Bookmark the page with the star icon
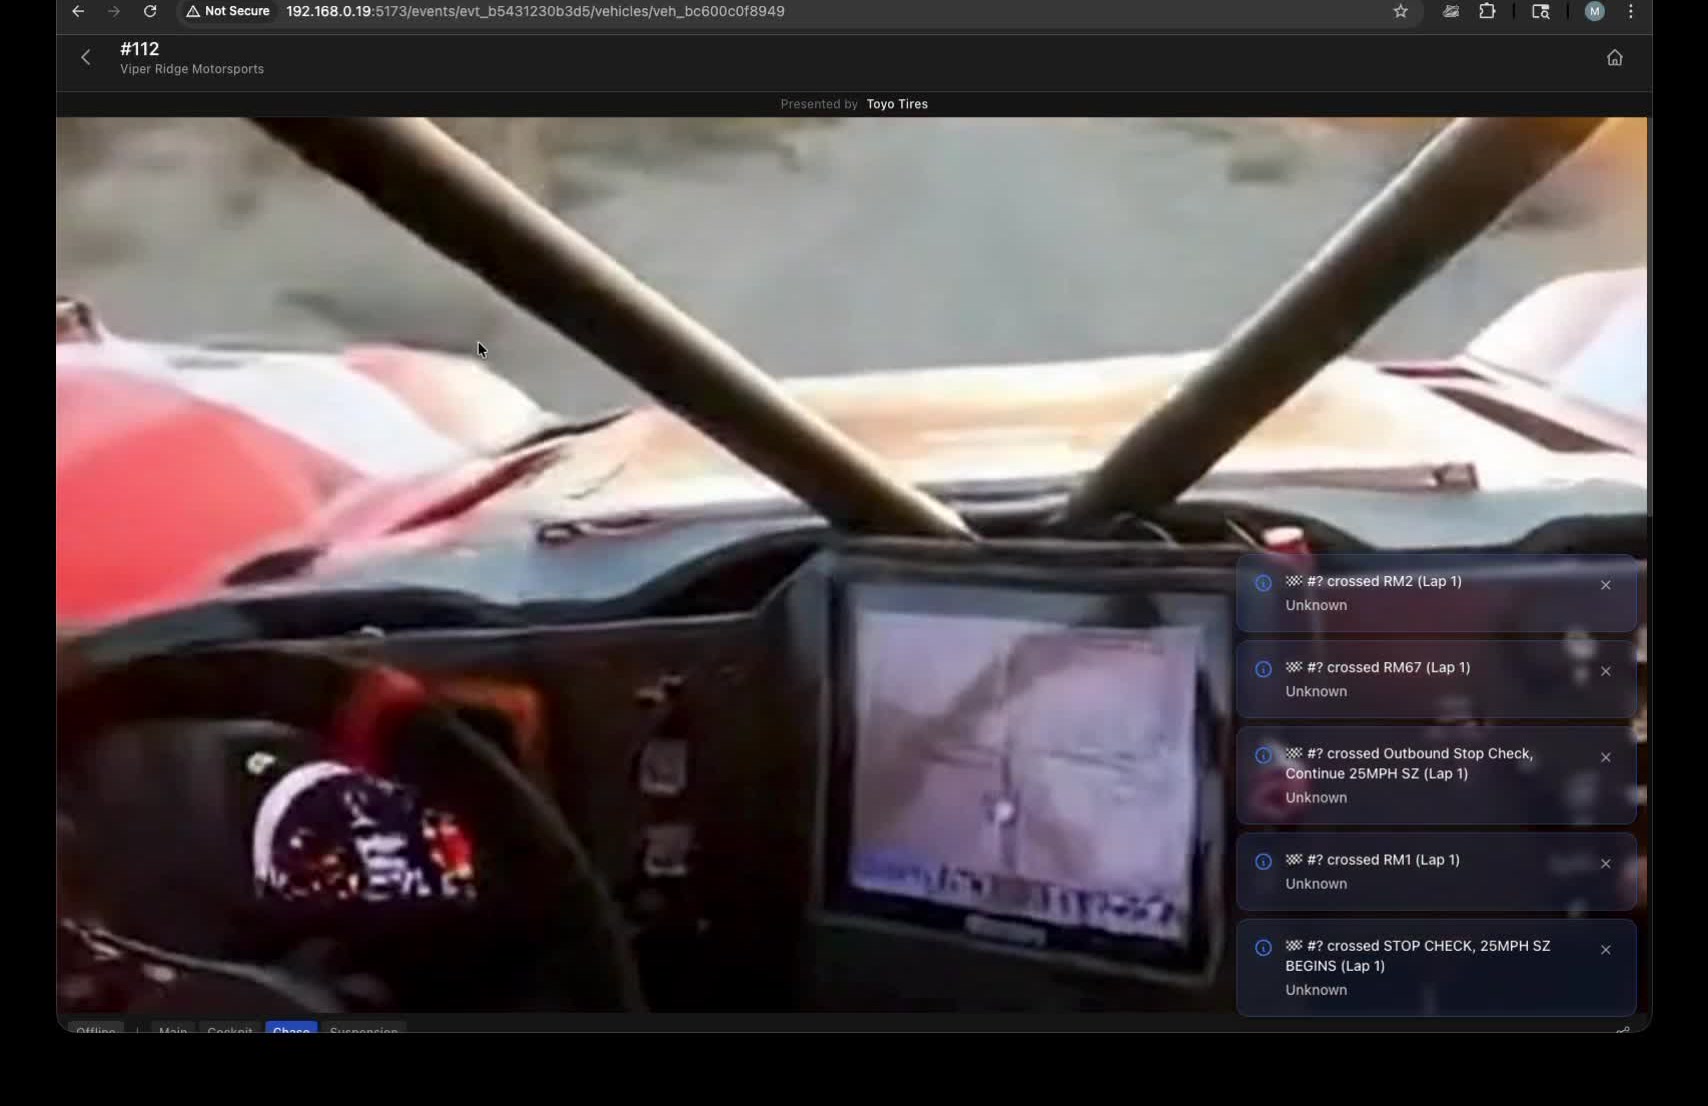The height and width of the screenshot is (1106, 1708). (x=1400, y=12)
